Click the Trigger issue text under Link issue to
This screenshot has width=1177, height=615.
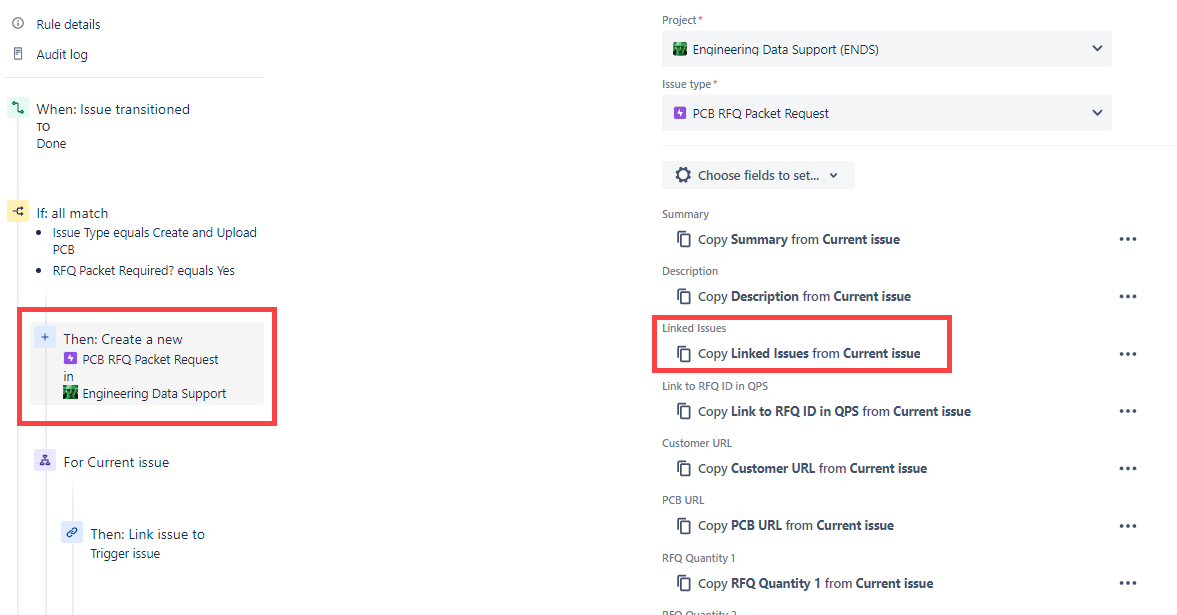[x=125, y=554]
